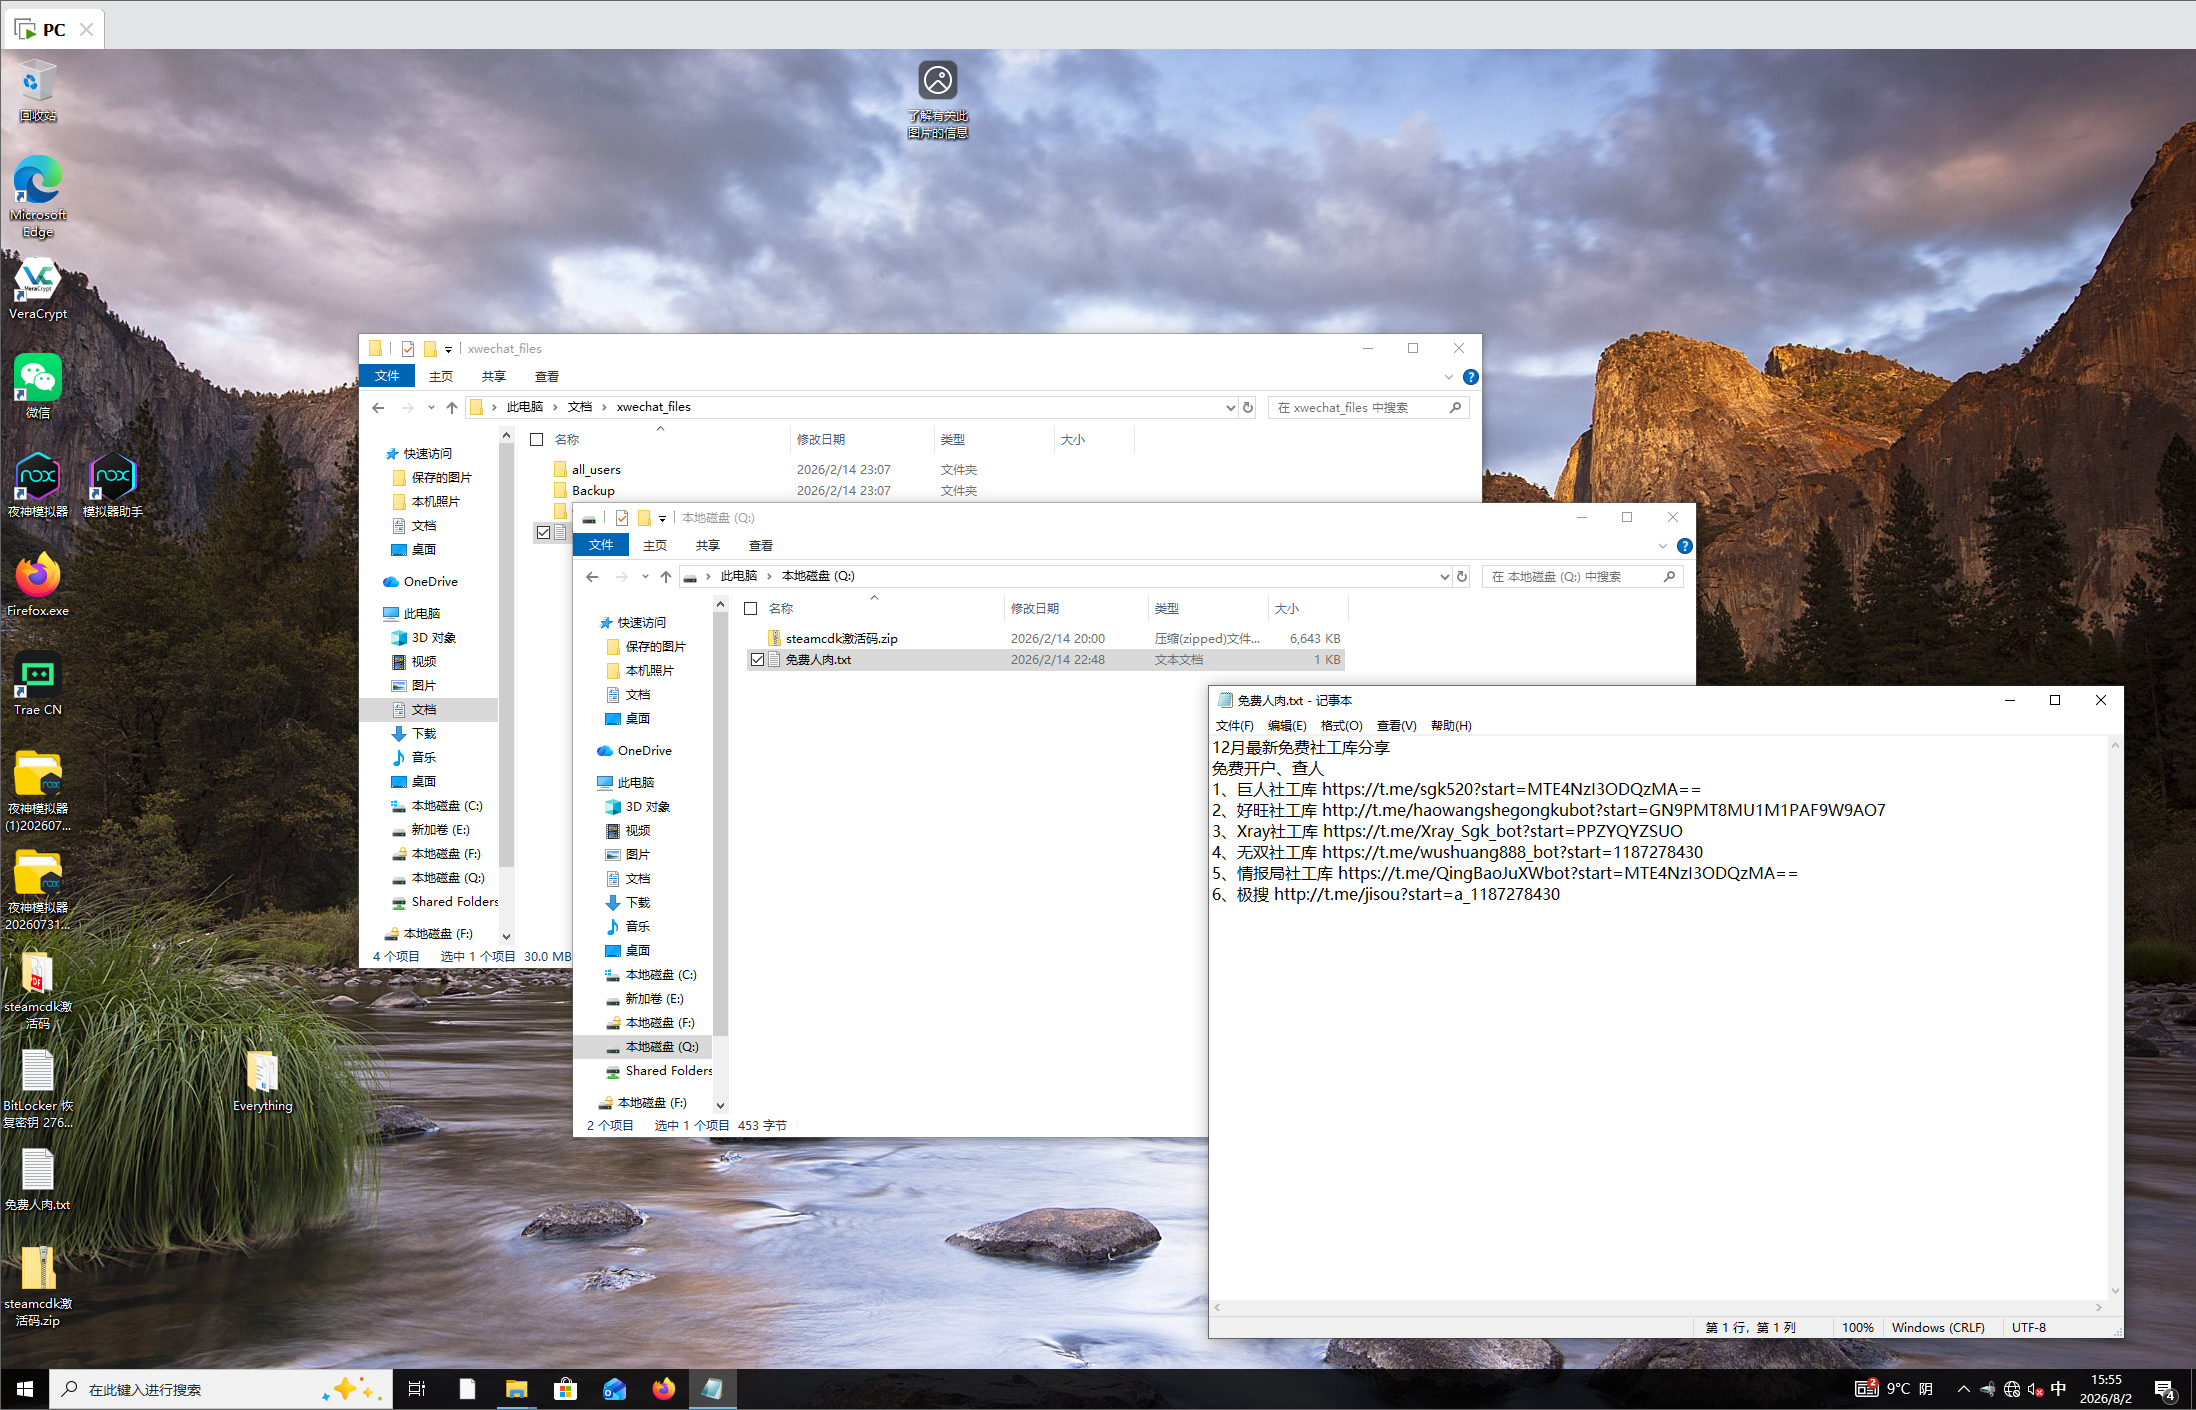Sort by 类型 column in xwechat_files window
2196x1410 pixels.
point(993,440)
